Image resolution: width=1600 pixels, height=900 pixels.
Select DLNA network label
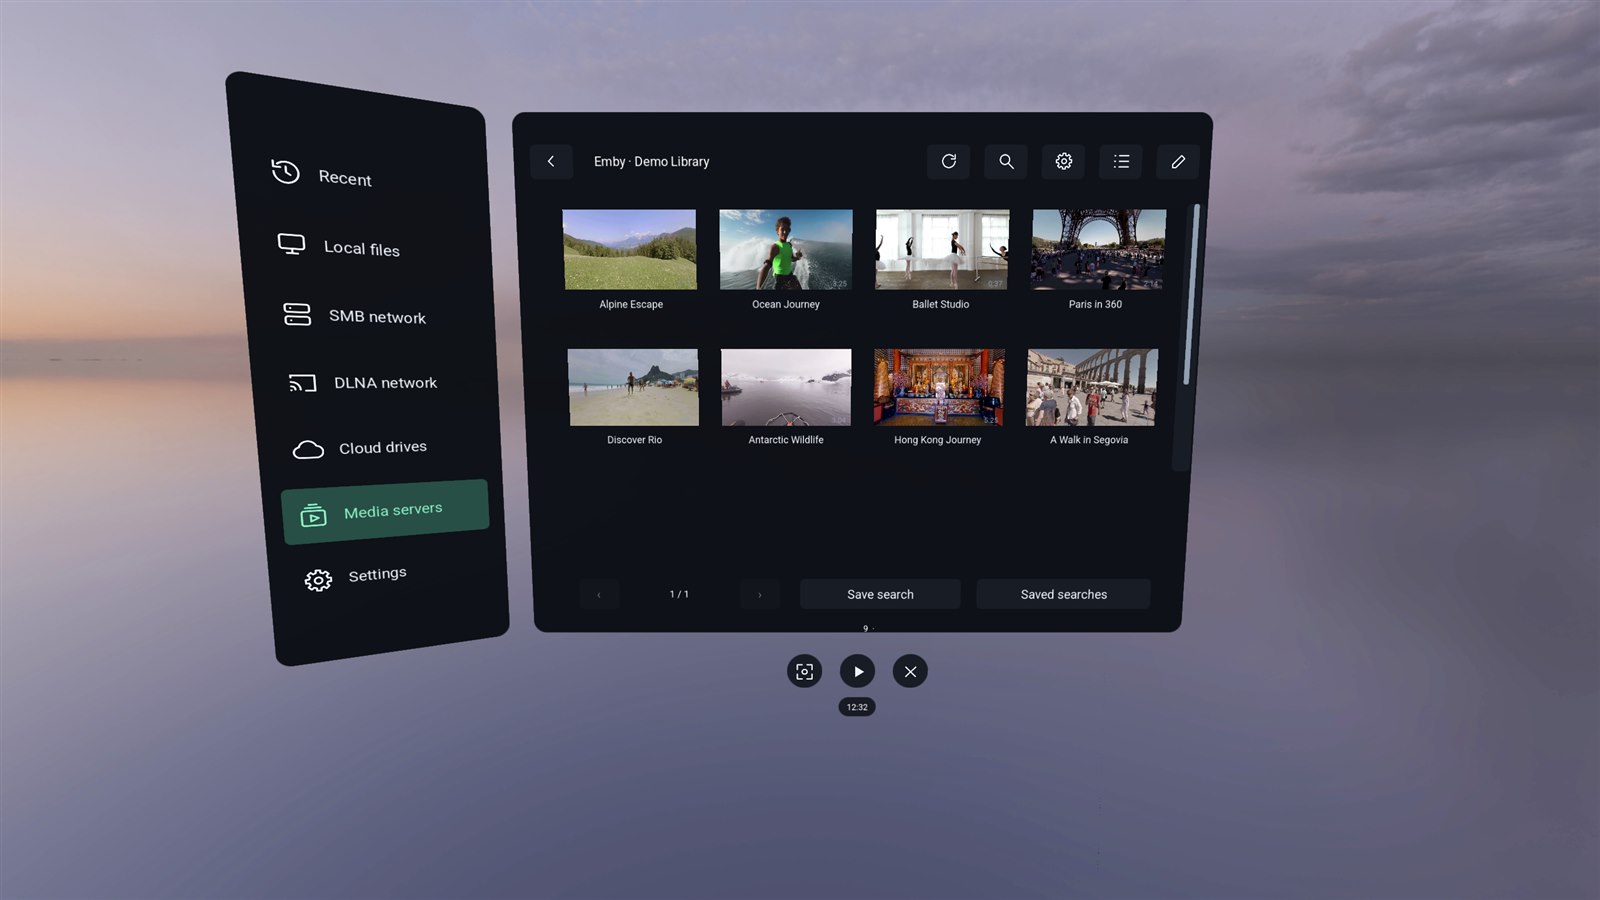coord(385,383)
